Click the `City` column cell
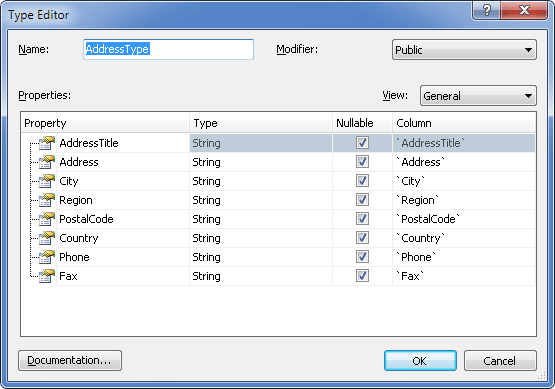 pyautogui.click(x=464, y=181)
